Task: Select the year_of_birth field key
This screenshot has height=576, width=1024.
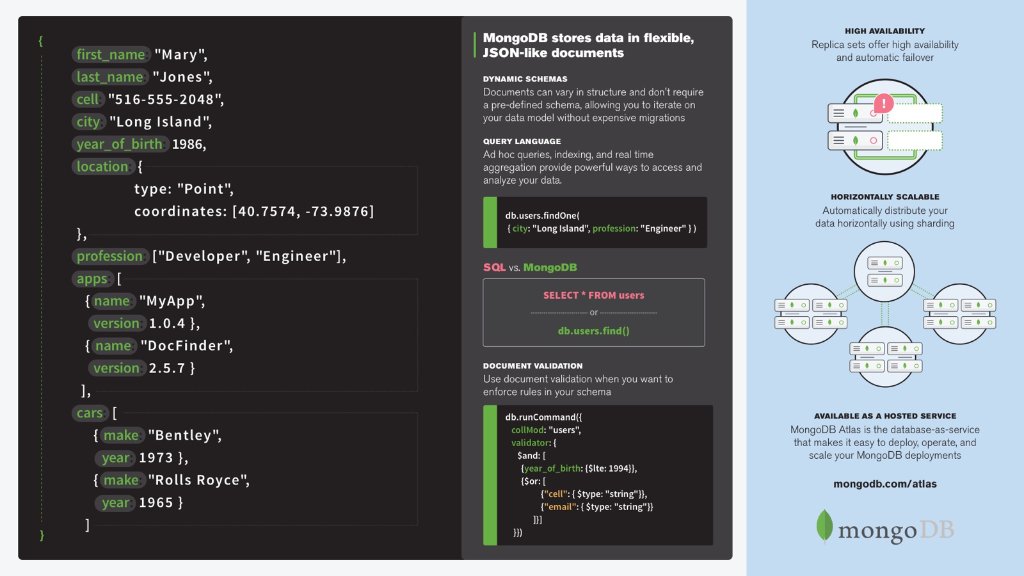Action: point(120,144)
